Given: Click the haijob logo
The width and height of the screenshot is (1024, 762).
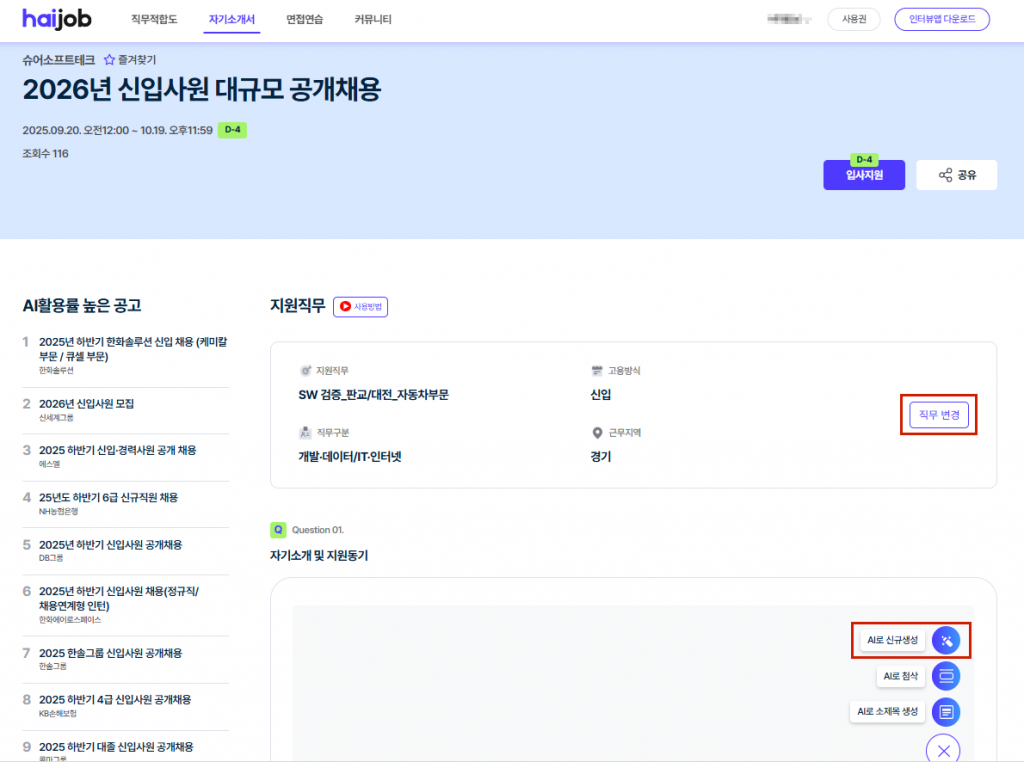Looking at the screenshot, I should pos(57,19).
